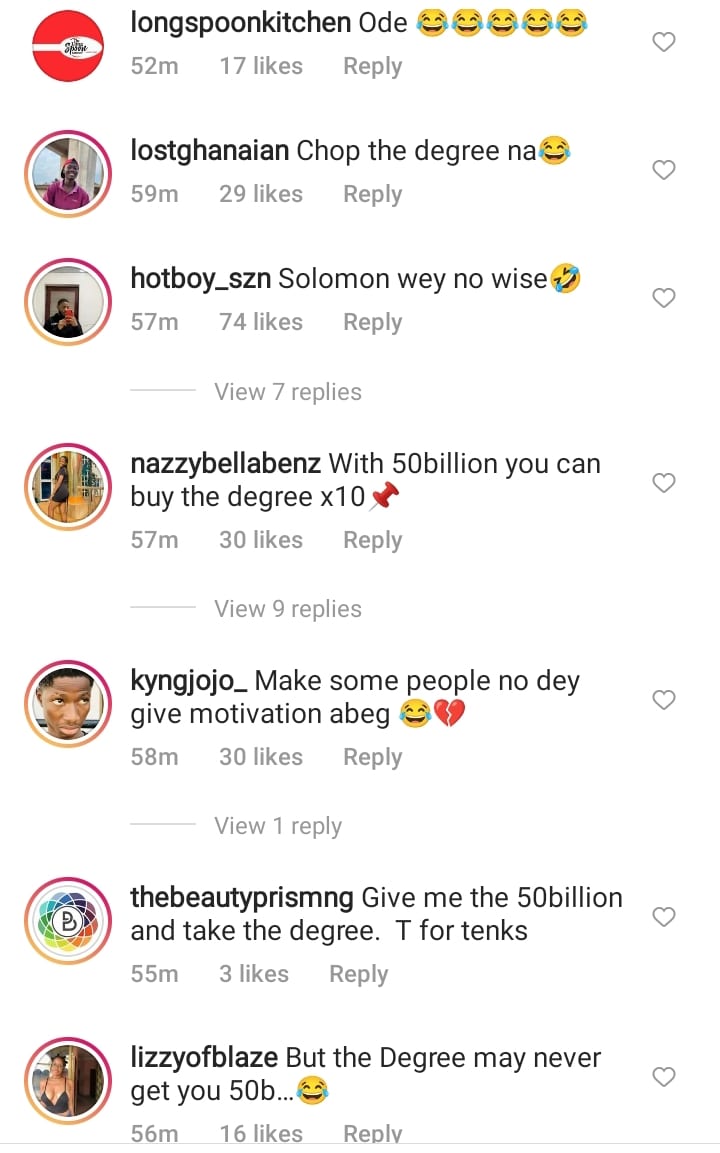Reply to thebeautyprismng's comment
This screenshot has height=1153, width=720.
click(x=358, y=974)
